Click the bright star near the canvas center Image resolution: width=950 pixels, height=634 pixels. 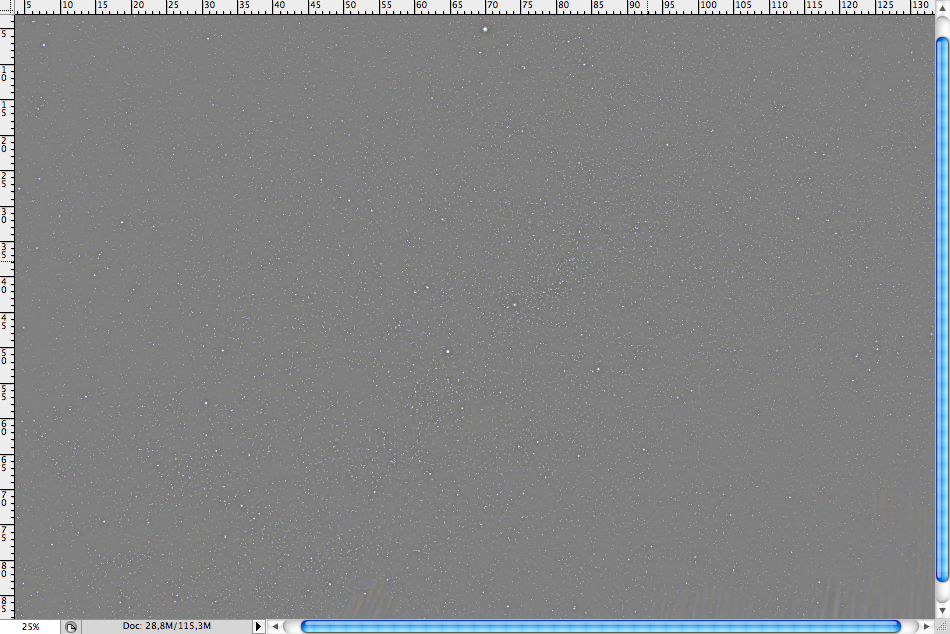pyautogui.click(x=448, y=351)
